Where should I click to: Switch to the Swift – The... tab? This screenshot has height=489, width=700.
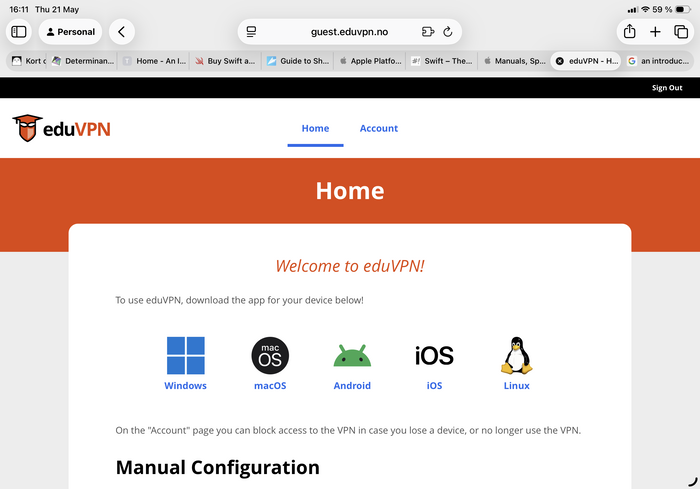click(442, 61)
